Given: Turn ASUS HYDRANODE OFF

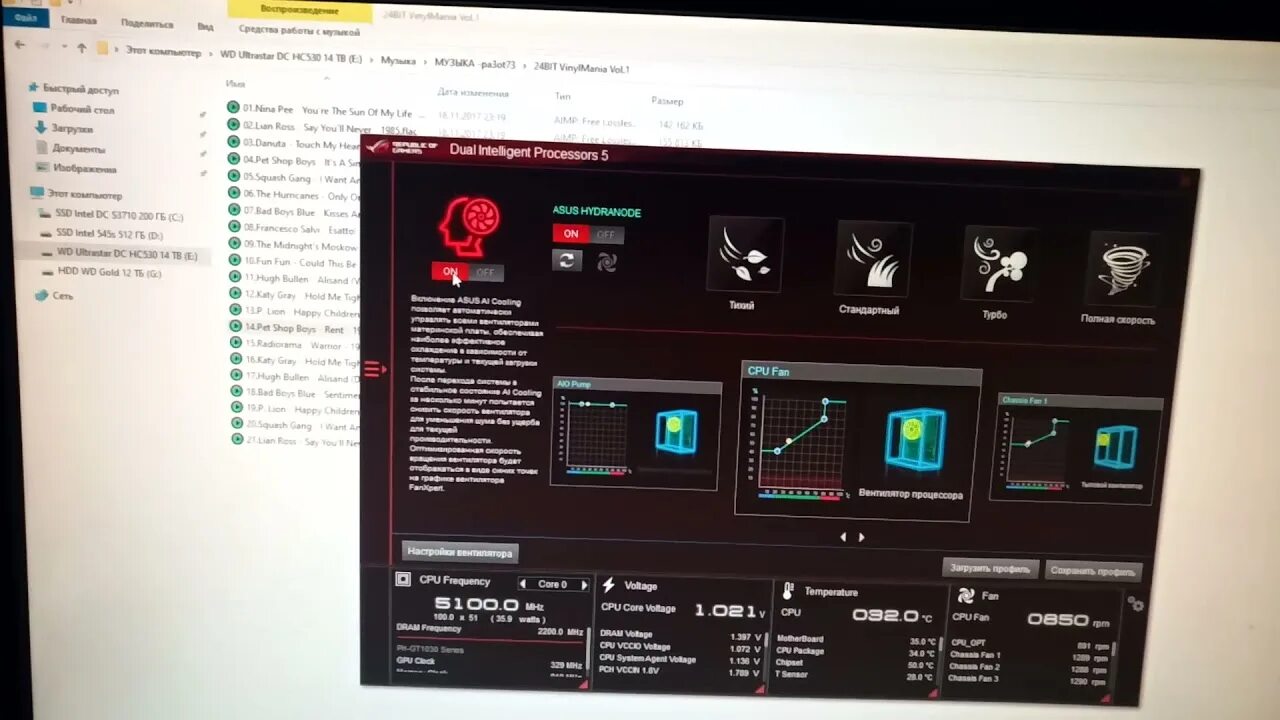Looking at the screenshot, I should click(x=606, y=235).
